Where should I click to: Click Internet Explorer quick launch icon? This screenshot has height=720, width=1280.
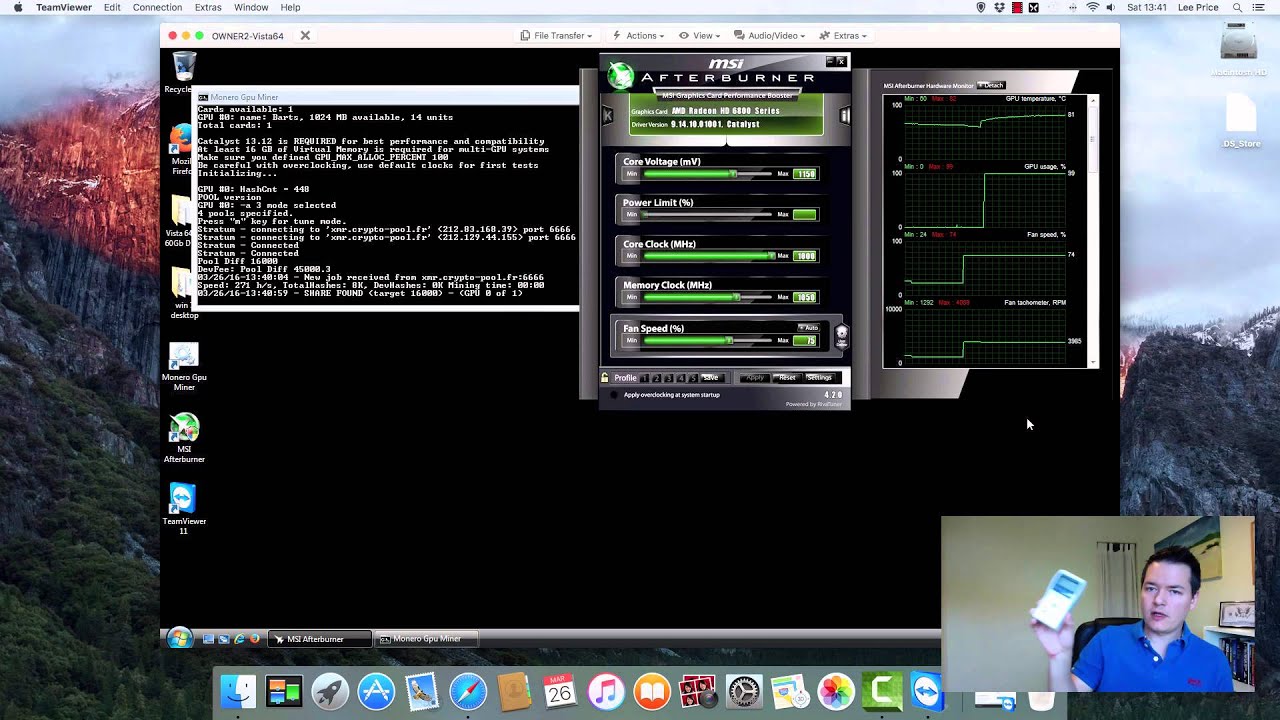(239, 639)
